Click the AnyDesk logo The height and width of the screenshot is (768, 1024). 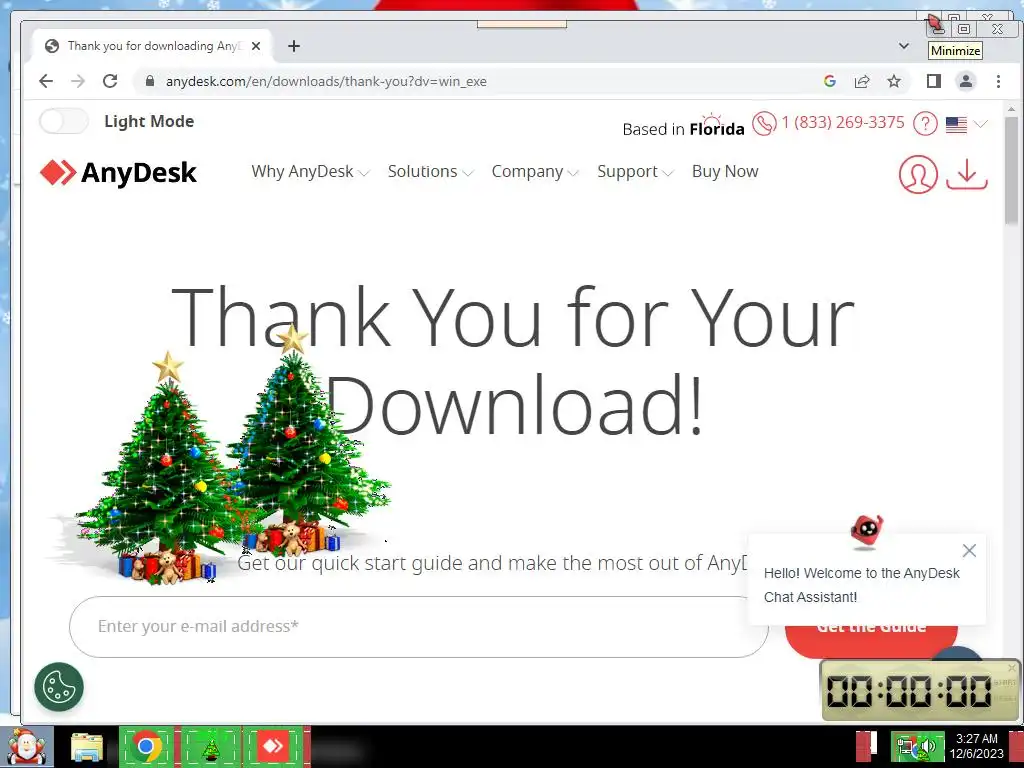118,172
